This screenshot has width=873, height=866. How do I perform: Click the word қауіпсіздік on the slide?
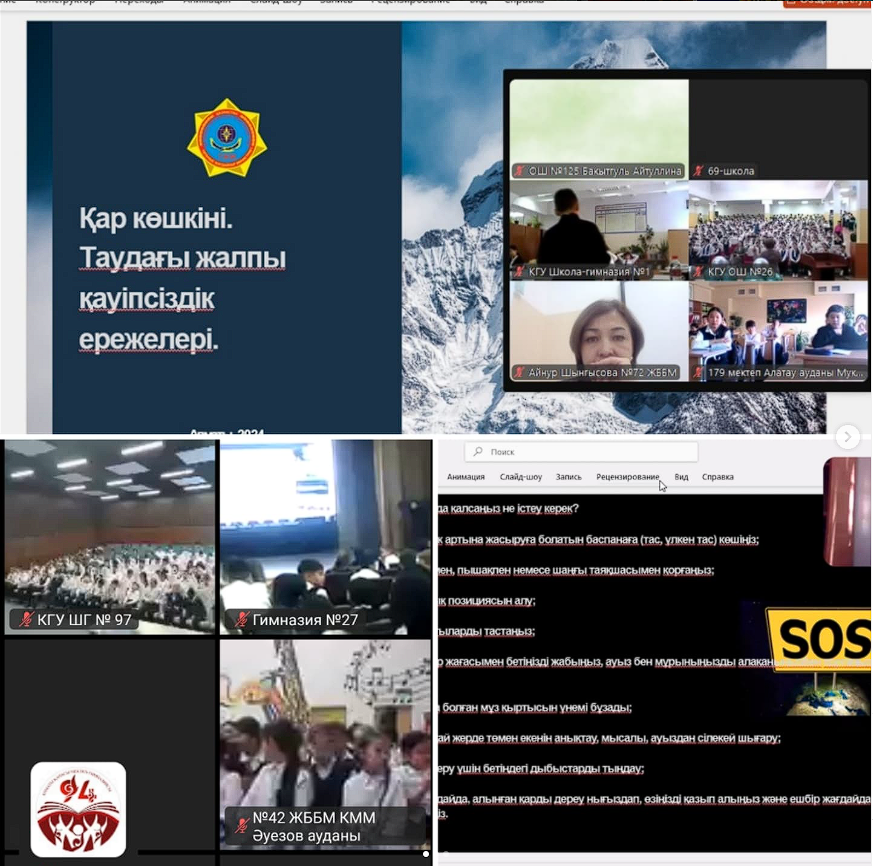(x=146, y=299)
